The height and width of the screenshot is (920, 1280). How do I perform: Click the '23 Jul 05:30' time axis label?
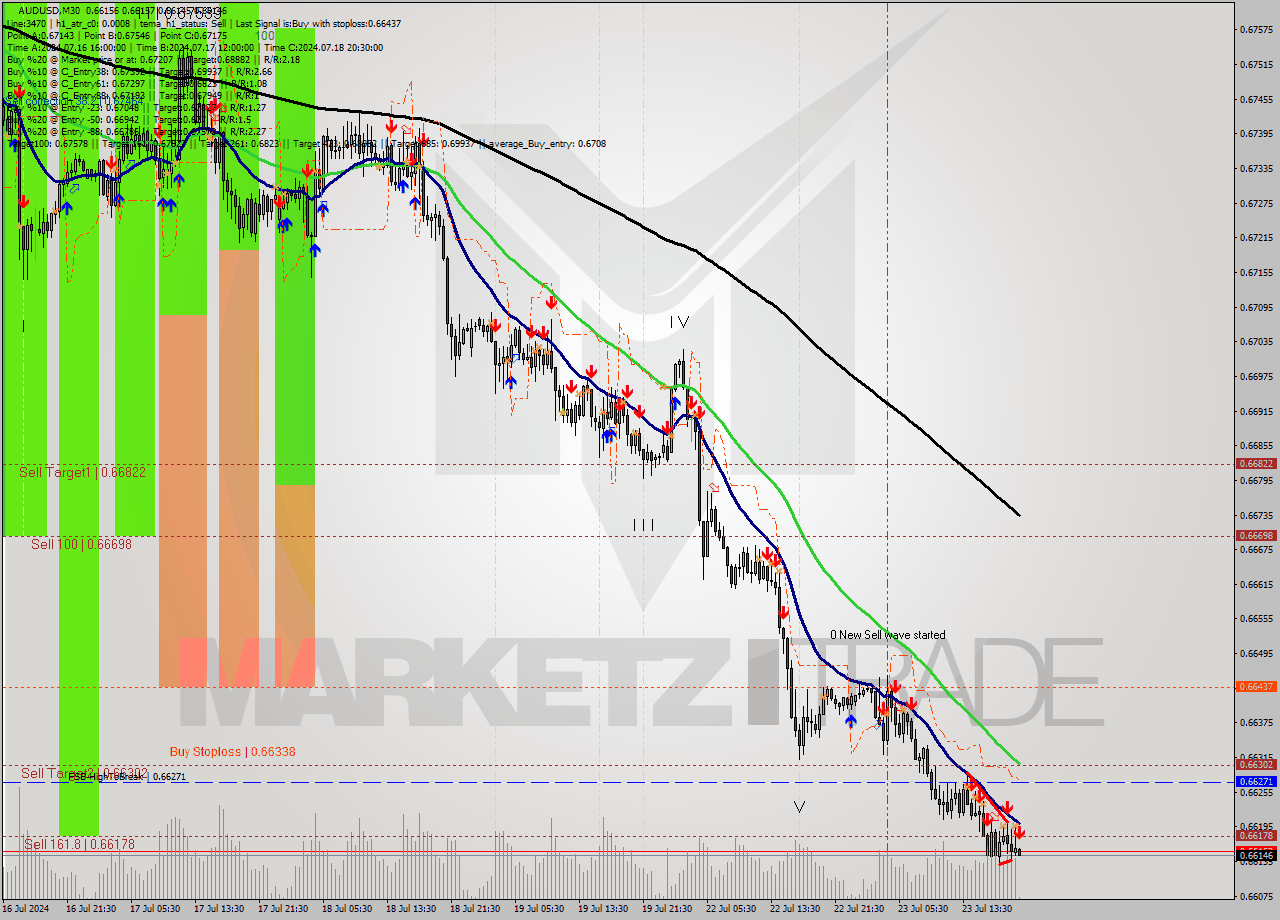point(922,909)
